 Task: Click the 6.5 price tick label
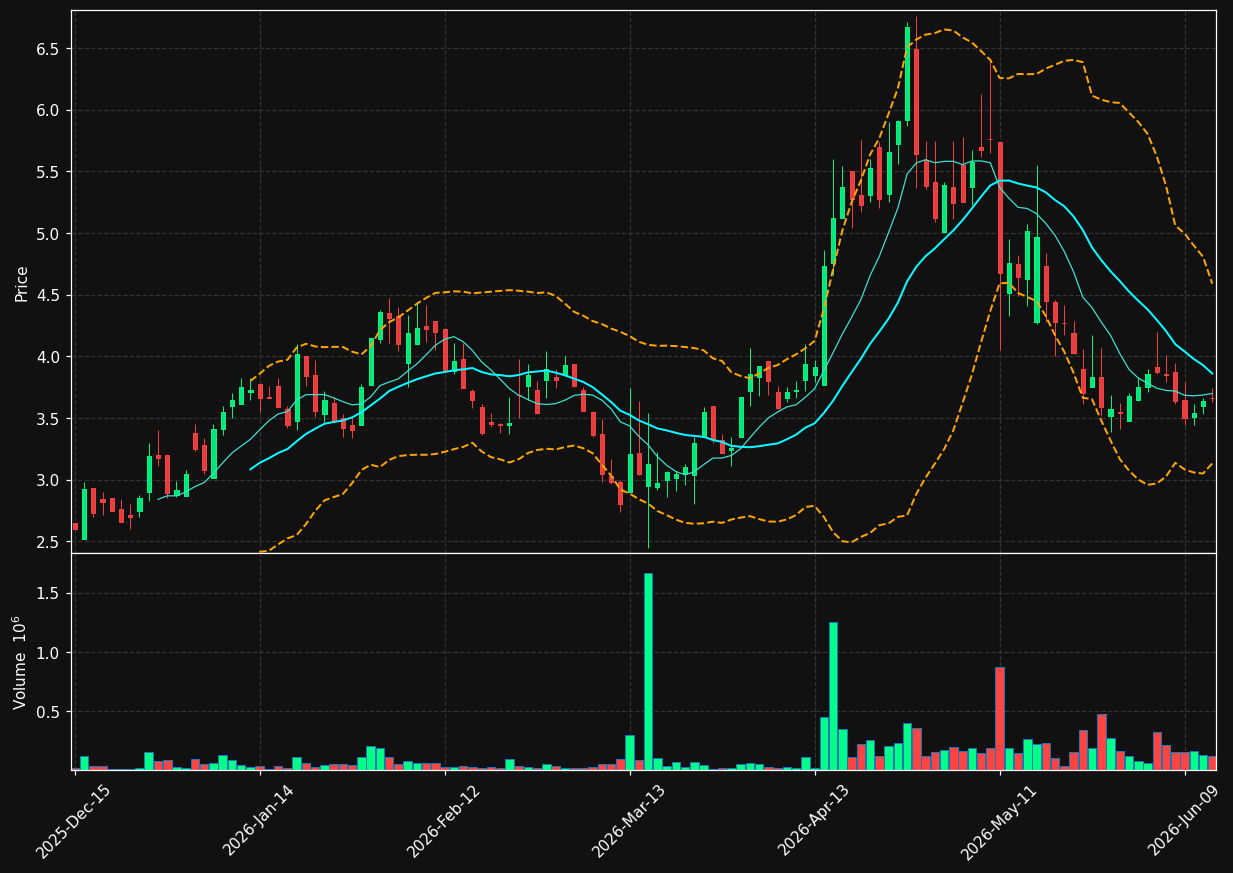[x=50, y=49]
